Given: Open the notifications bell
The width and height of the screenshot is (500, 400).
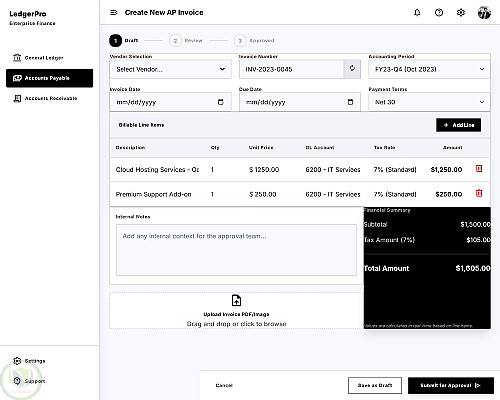Looking at the screenshot, I should [417, 13].
